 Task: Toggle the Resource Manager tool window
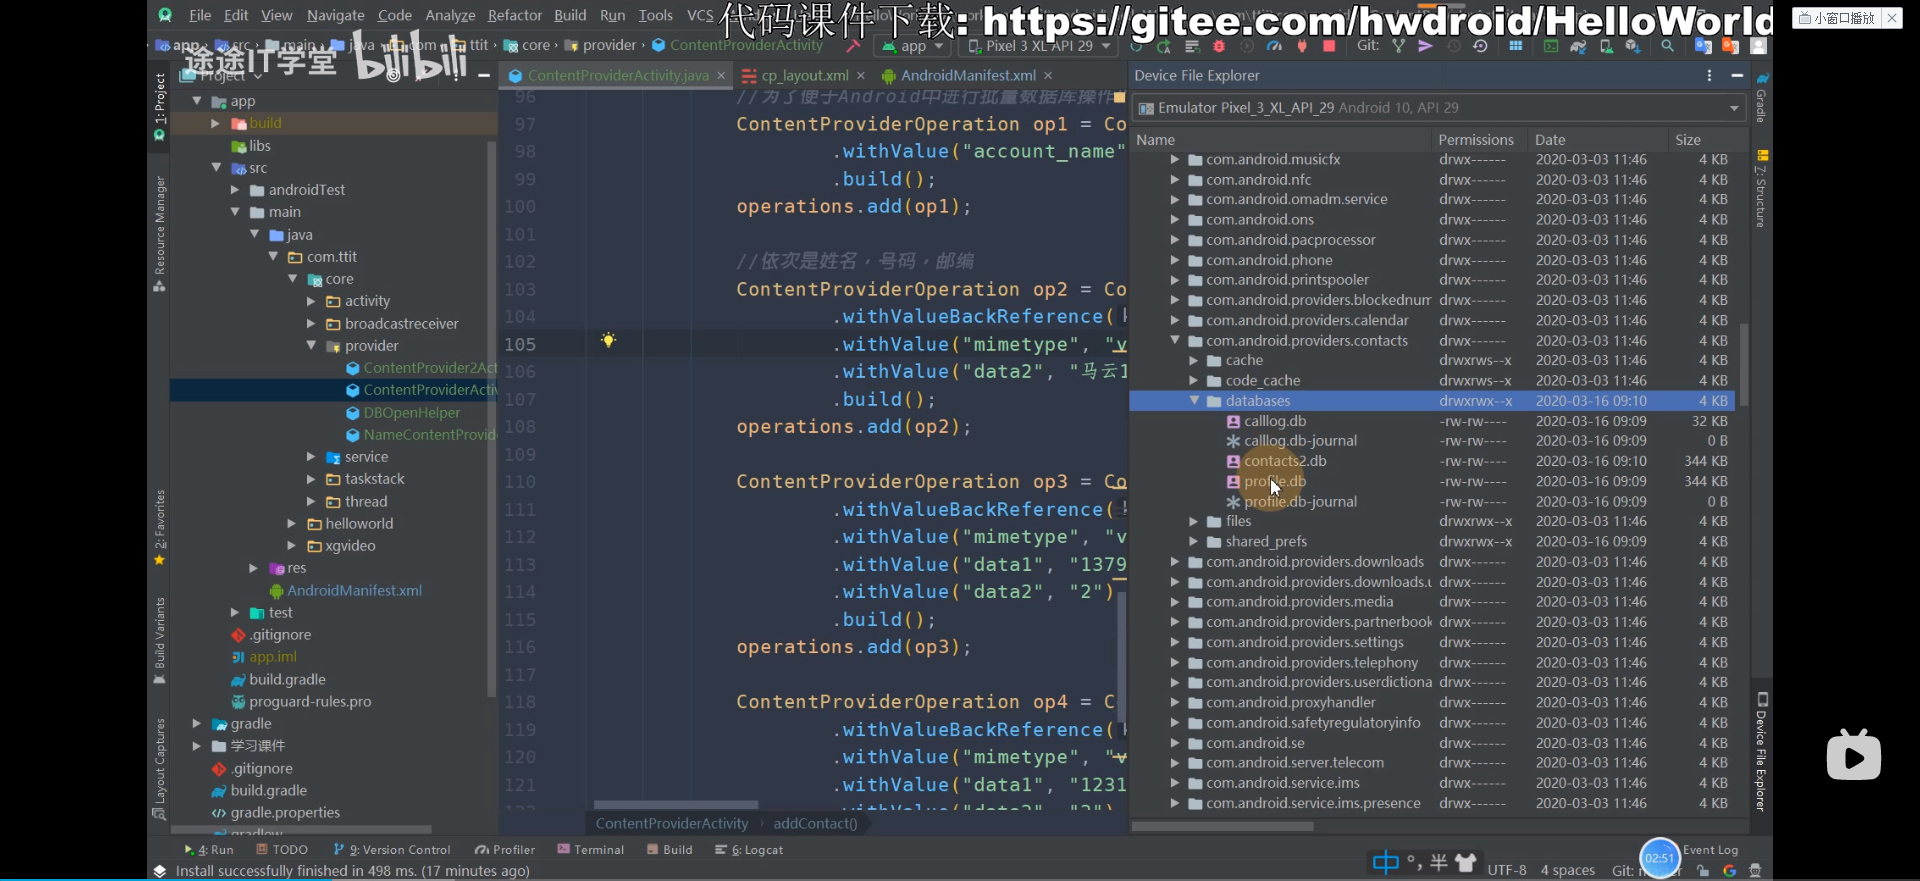pos(159,234)
